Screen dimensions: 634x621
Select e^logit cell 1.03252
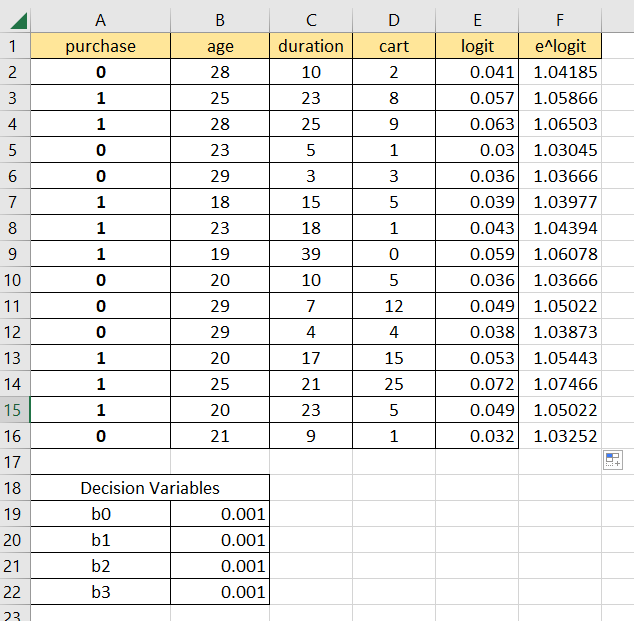coord(560,436)
